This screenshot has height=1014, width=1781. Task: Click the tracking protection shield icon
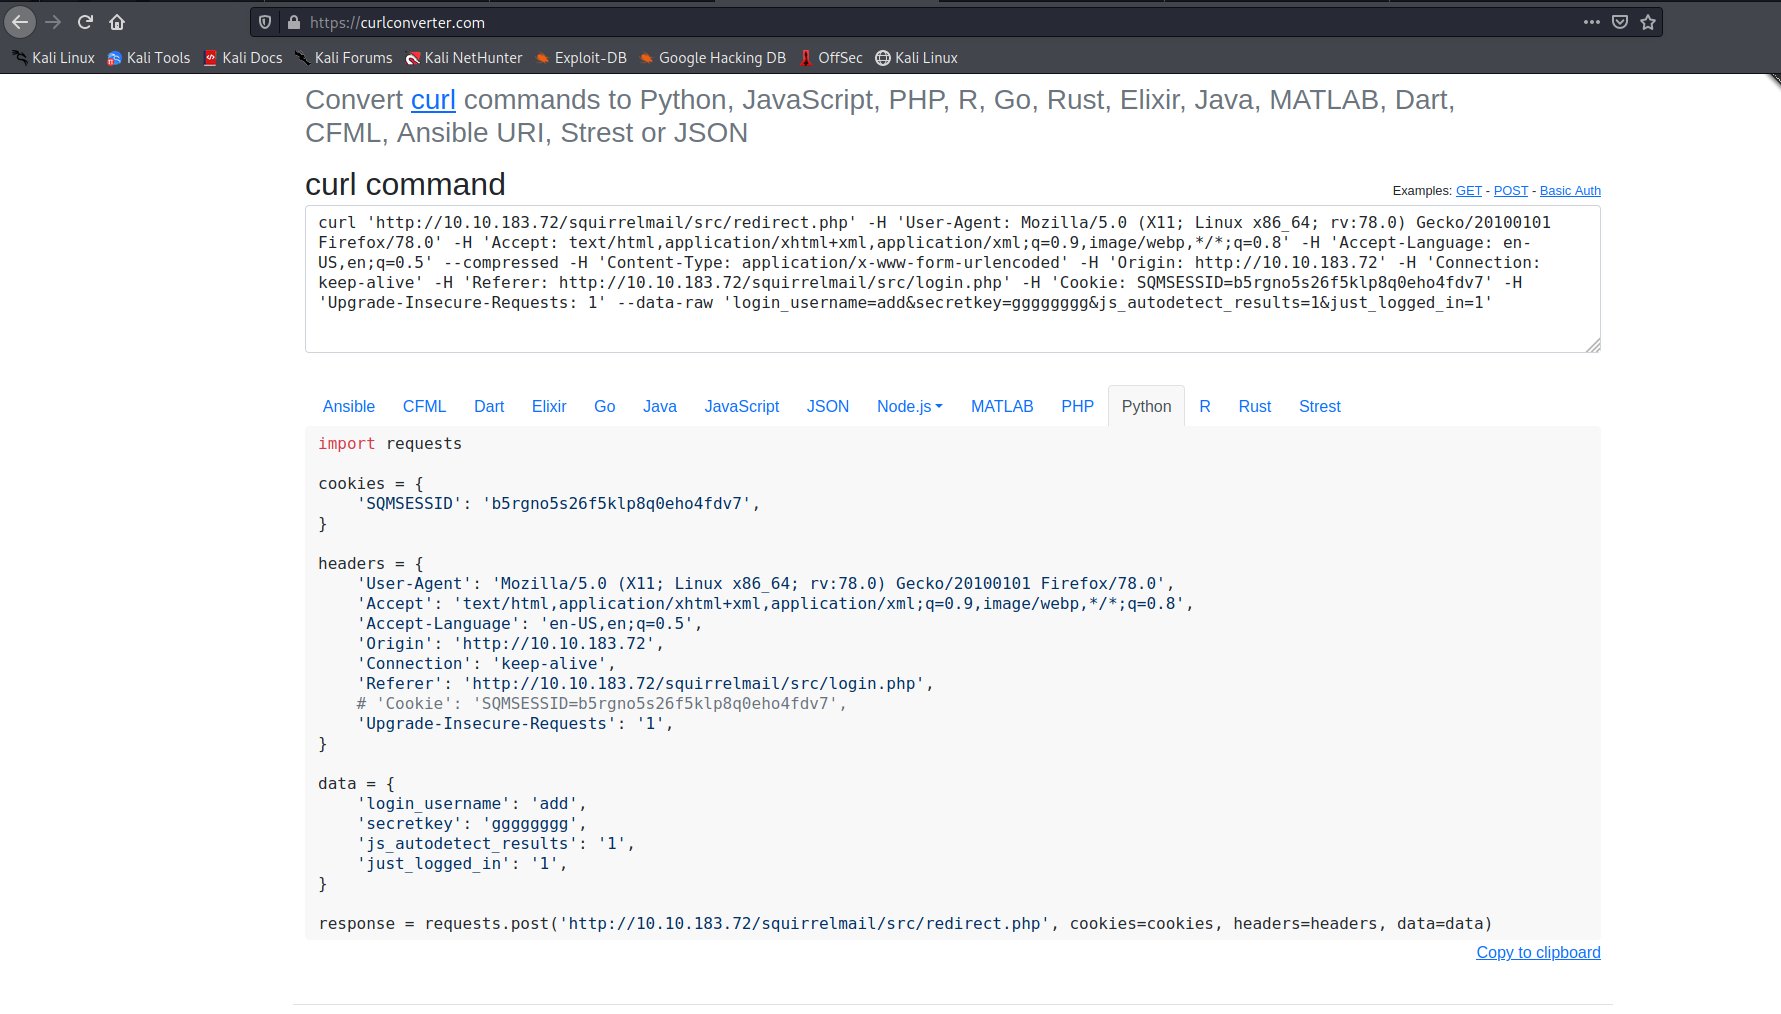tap(265, 22)
